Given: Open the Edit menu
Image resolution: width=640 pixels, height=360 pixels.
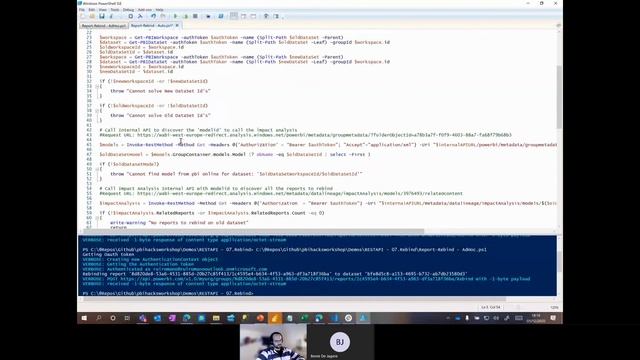Looking at the screenshot, I should [x=92, y=10].
